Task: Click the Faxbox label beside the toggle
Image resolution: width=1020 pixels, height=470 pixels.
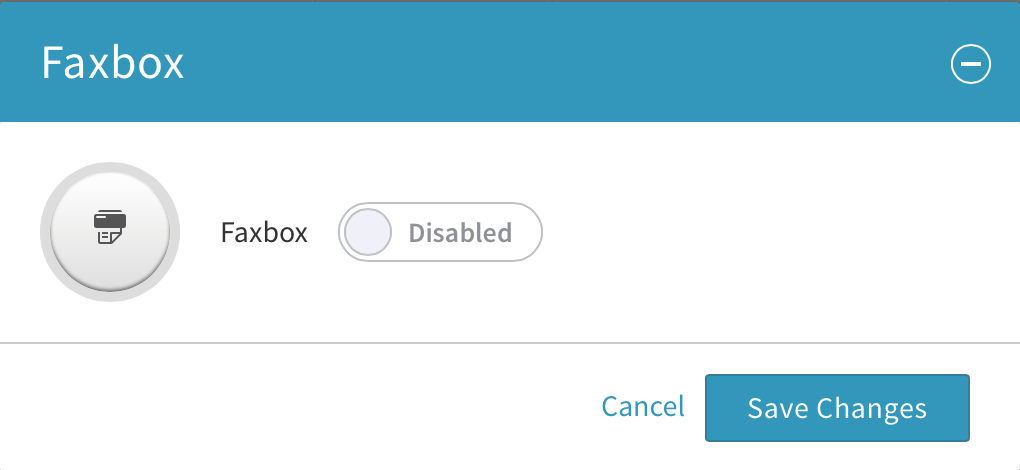Action: pos(264,233)
